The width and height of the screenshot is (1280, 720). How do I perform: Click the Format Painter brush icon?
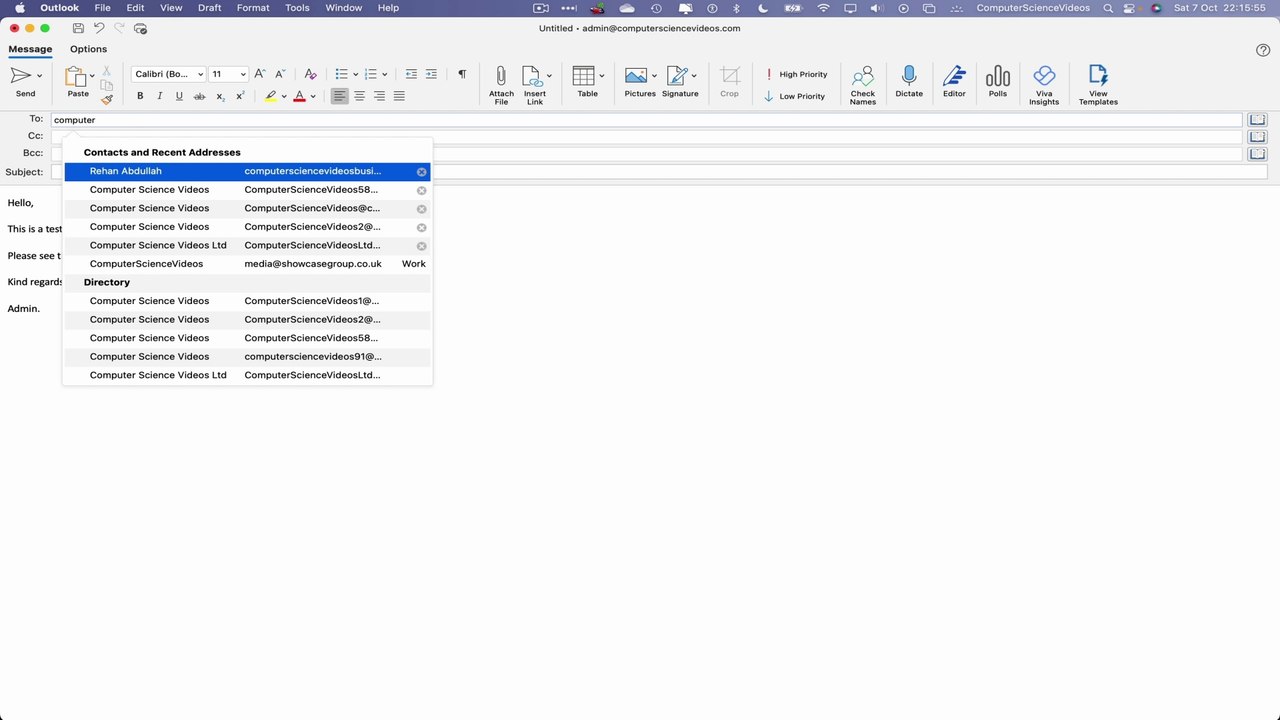pyautogui.click(x=107, y=99)
